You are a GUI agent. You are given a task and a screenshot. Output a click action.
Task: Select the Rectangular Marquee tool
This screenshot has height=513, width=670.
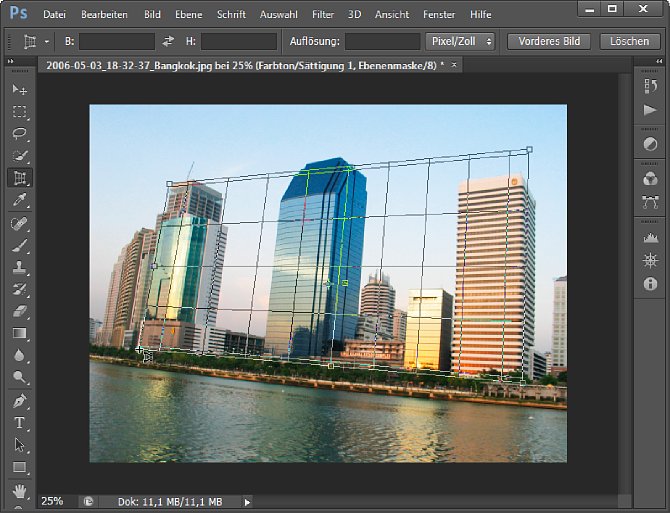pyautogui.click(x=19, y=112)
